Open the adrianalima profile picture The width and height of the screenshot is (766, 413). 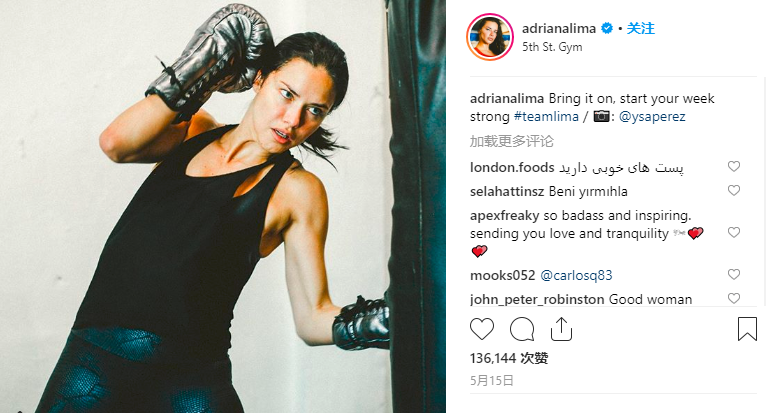(x=490, y=37)
